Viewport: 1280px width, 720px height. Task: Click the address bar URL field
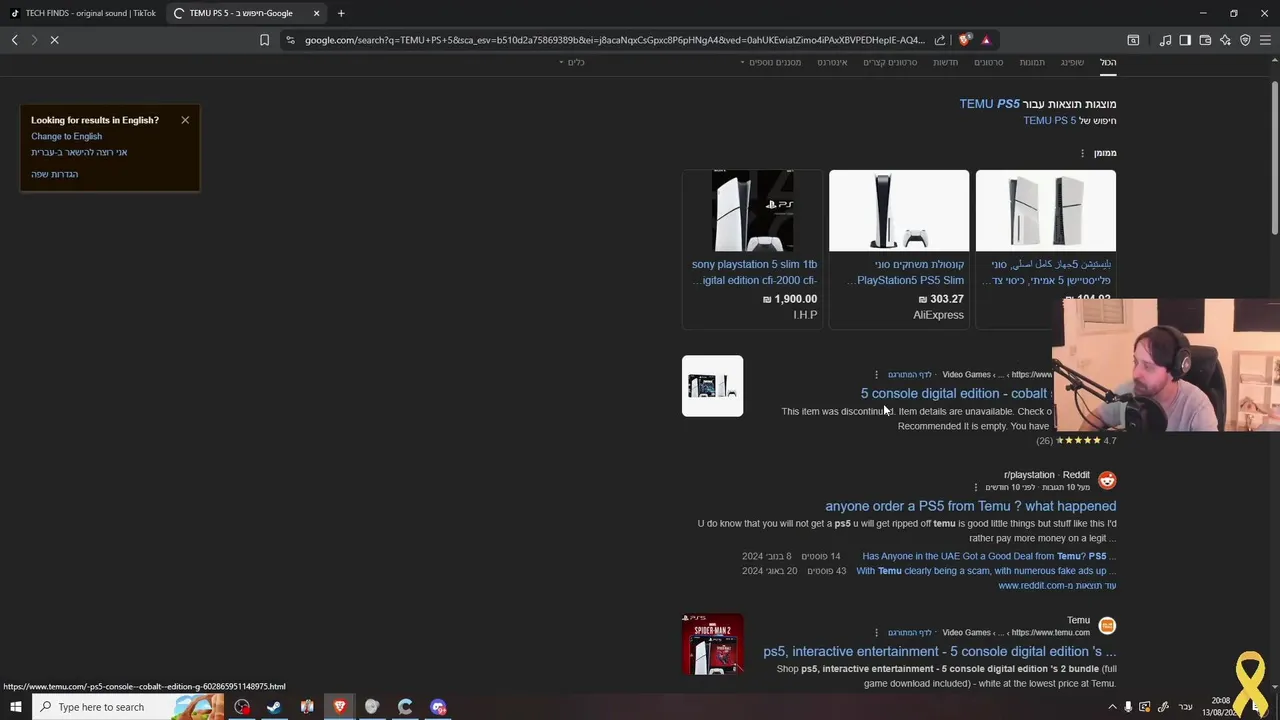[x=614, y=40]
